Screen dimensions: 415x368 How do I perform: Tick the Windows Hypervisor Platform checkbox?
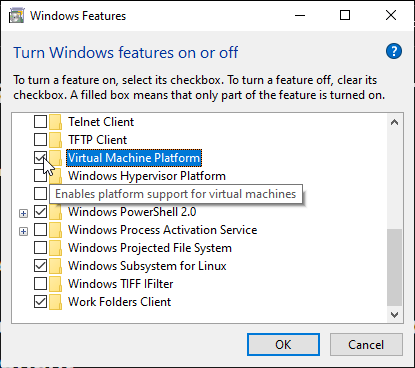point(40,176)
